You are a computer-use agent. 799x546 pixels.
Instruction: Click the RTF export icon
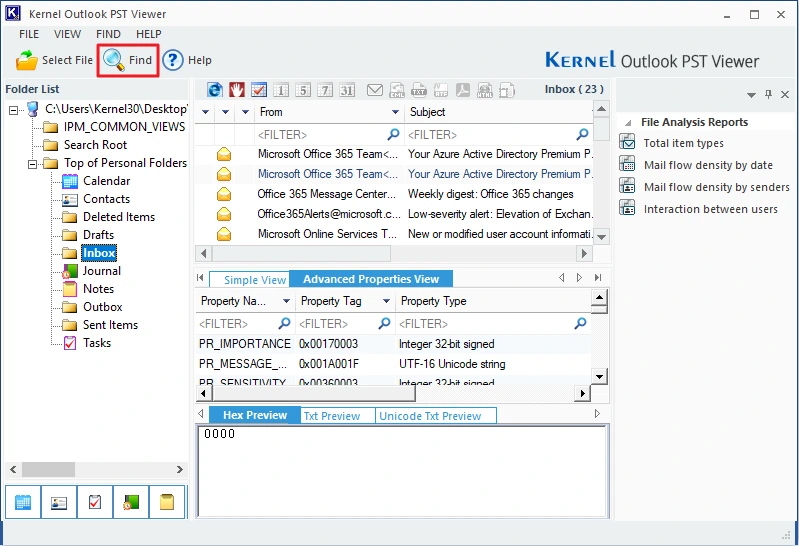(x=441, y=90)
